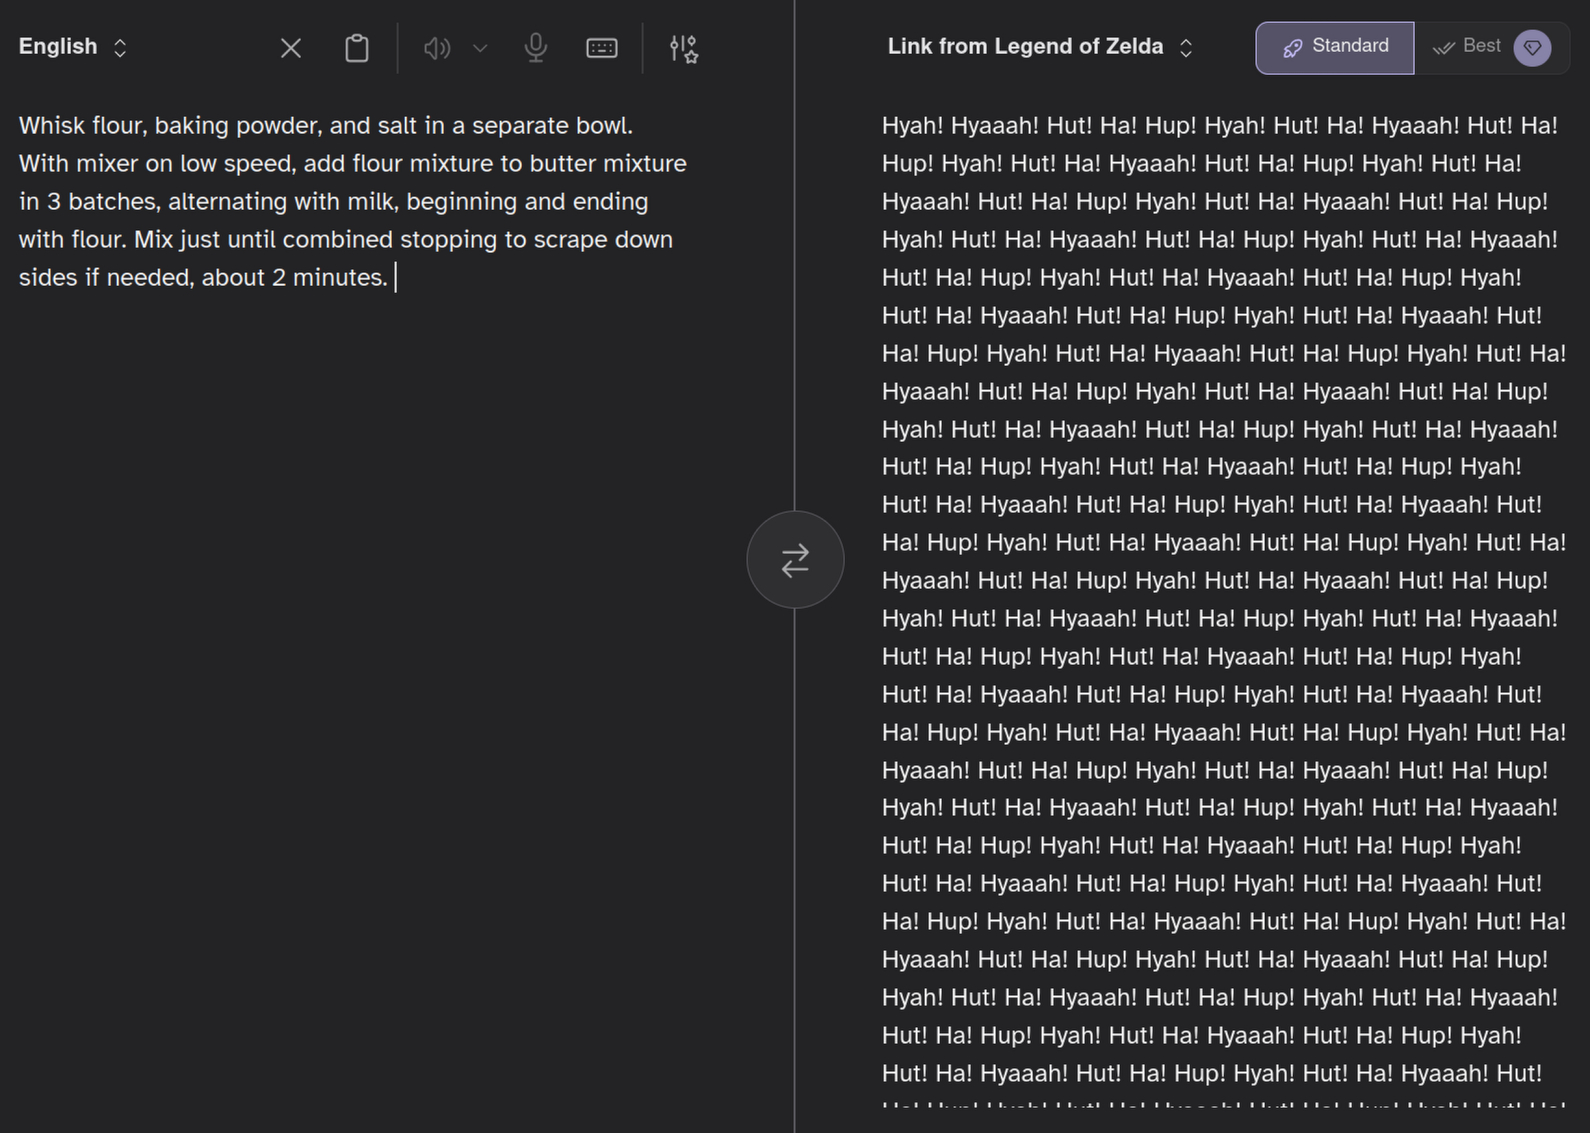The image size is (1590, 1133).
Task: Open Link from Legend of Zelda language selector
Action: point(1025,47)
